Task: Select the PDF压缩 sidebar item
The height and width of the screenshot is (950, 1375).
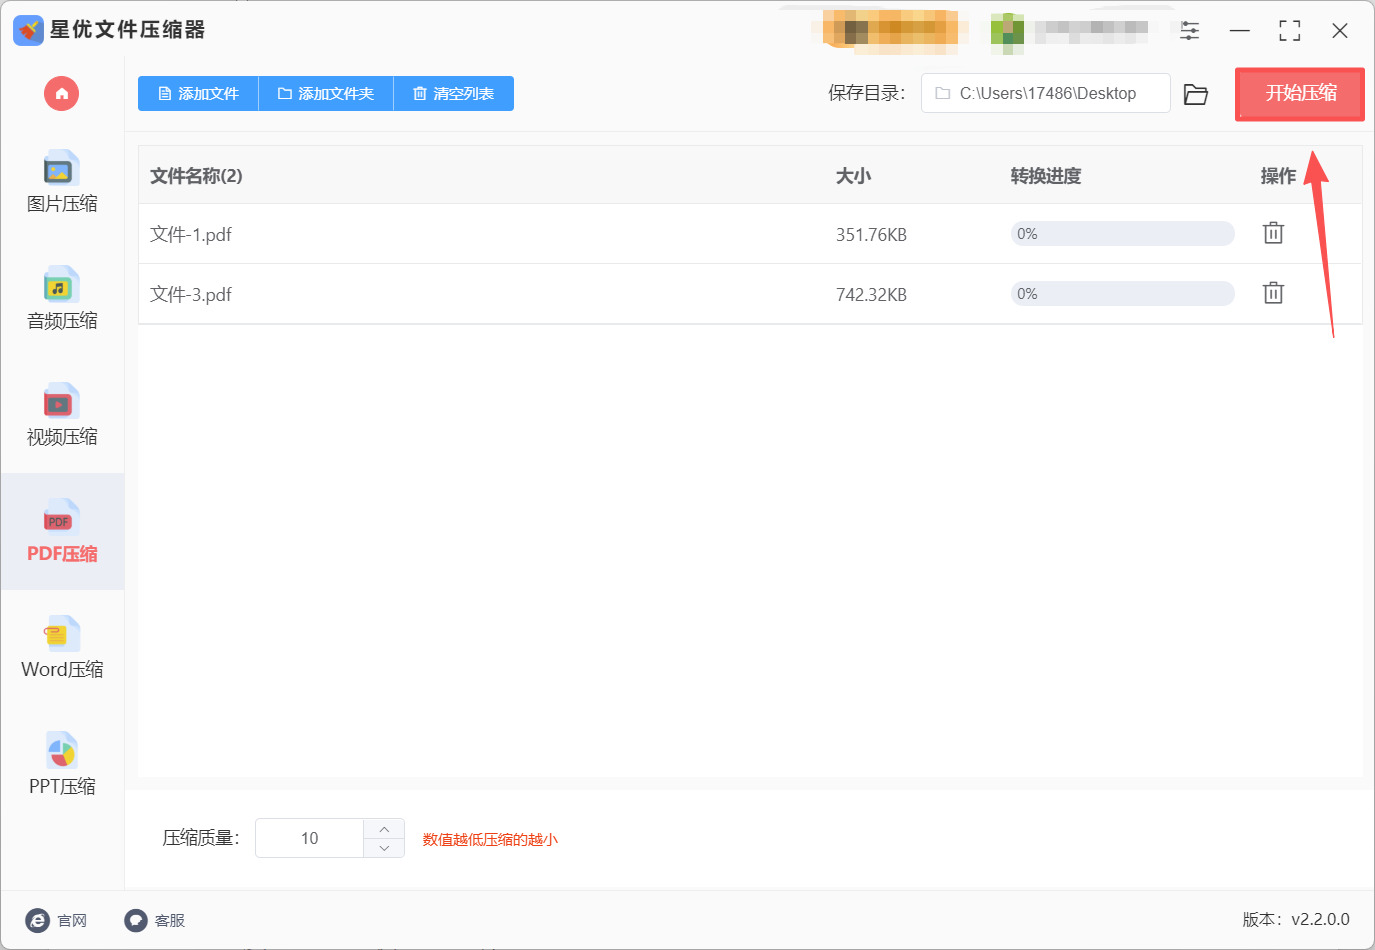Action: [62, 531]
